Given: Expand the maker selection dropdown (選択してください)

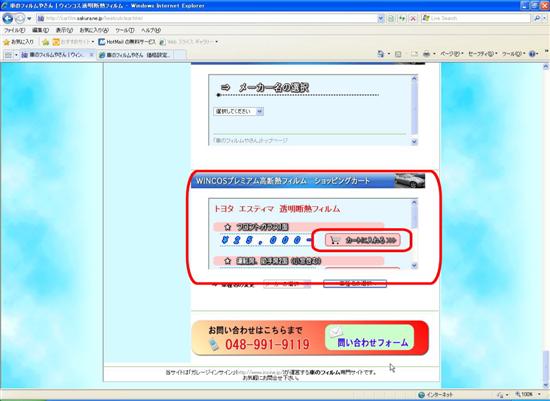Looking at the screenshot, I should [239, 112].
